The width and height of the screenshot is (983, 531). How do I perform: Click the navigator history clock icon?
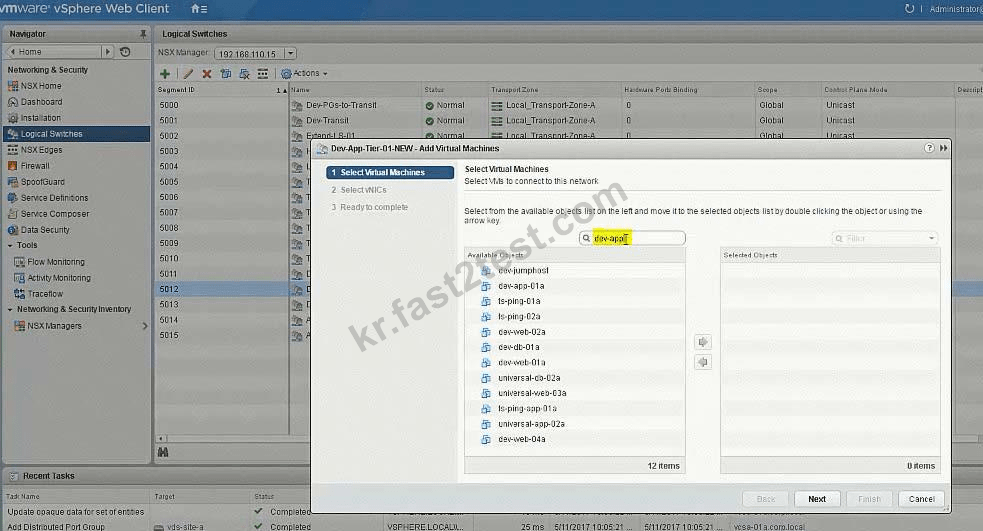click(125, 52)
